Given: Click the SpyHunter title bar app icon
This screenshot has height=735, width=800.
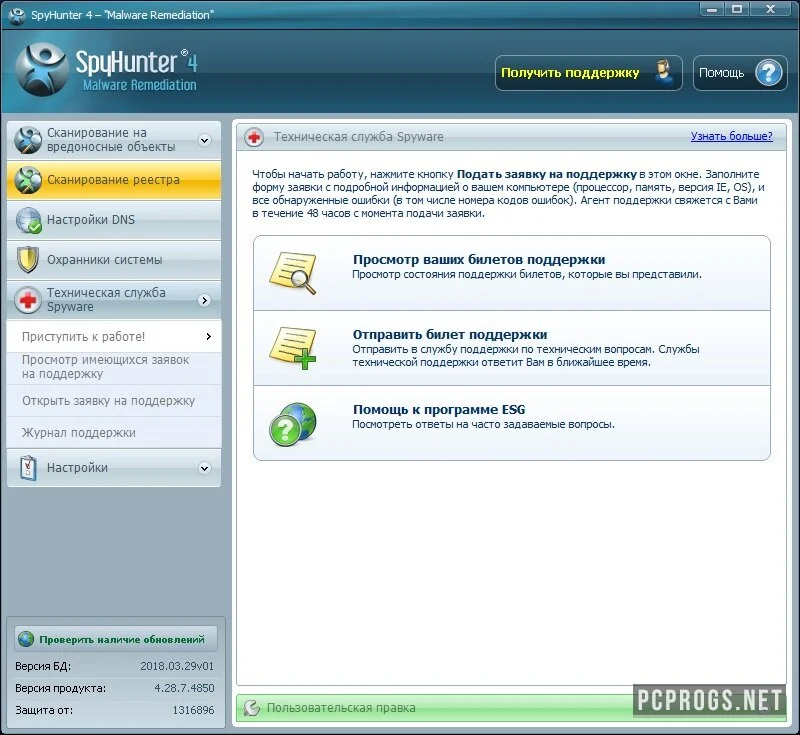Looking at the screenshot, I should coord(16,15).
